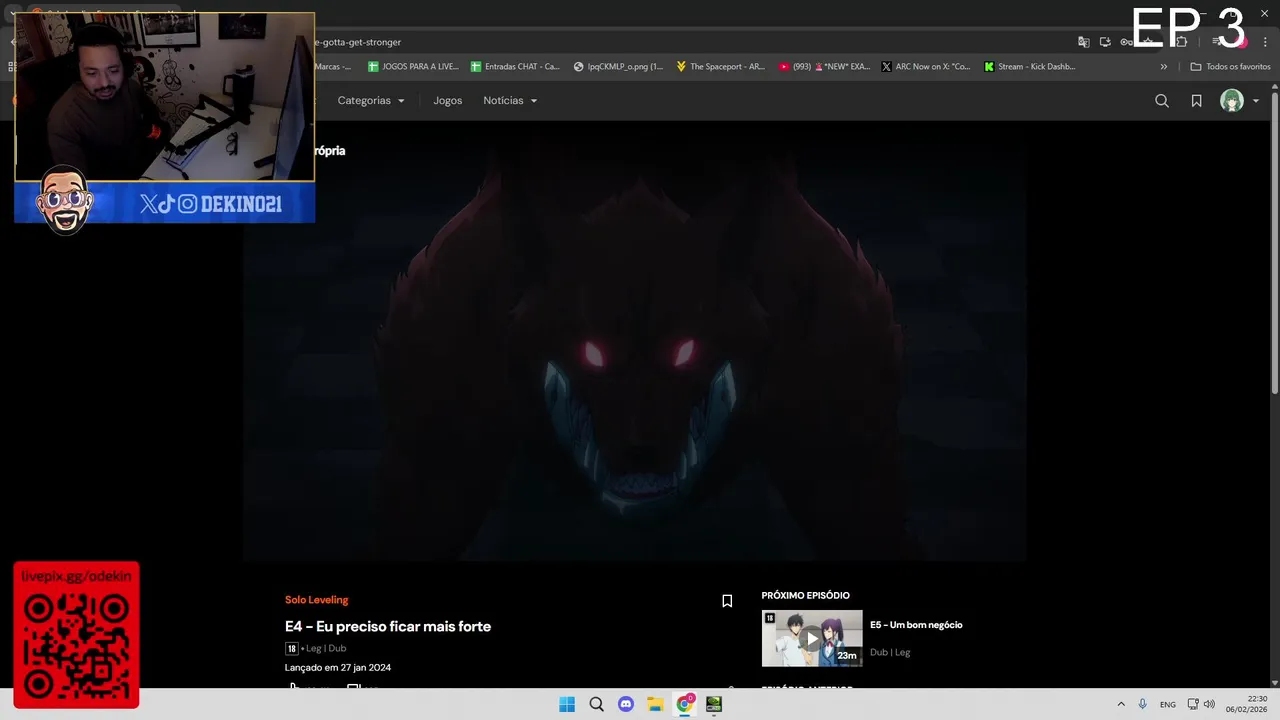Click the video player showing the wolf

pos(634,340)
